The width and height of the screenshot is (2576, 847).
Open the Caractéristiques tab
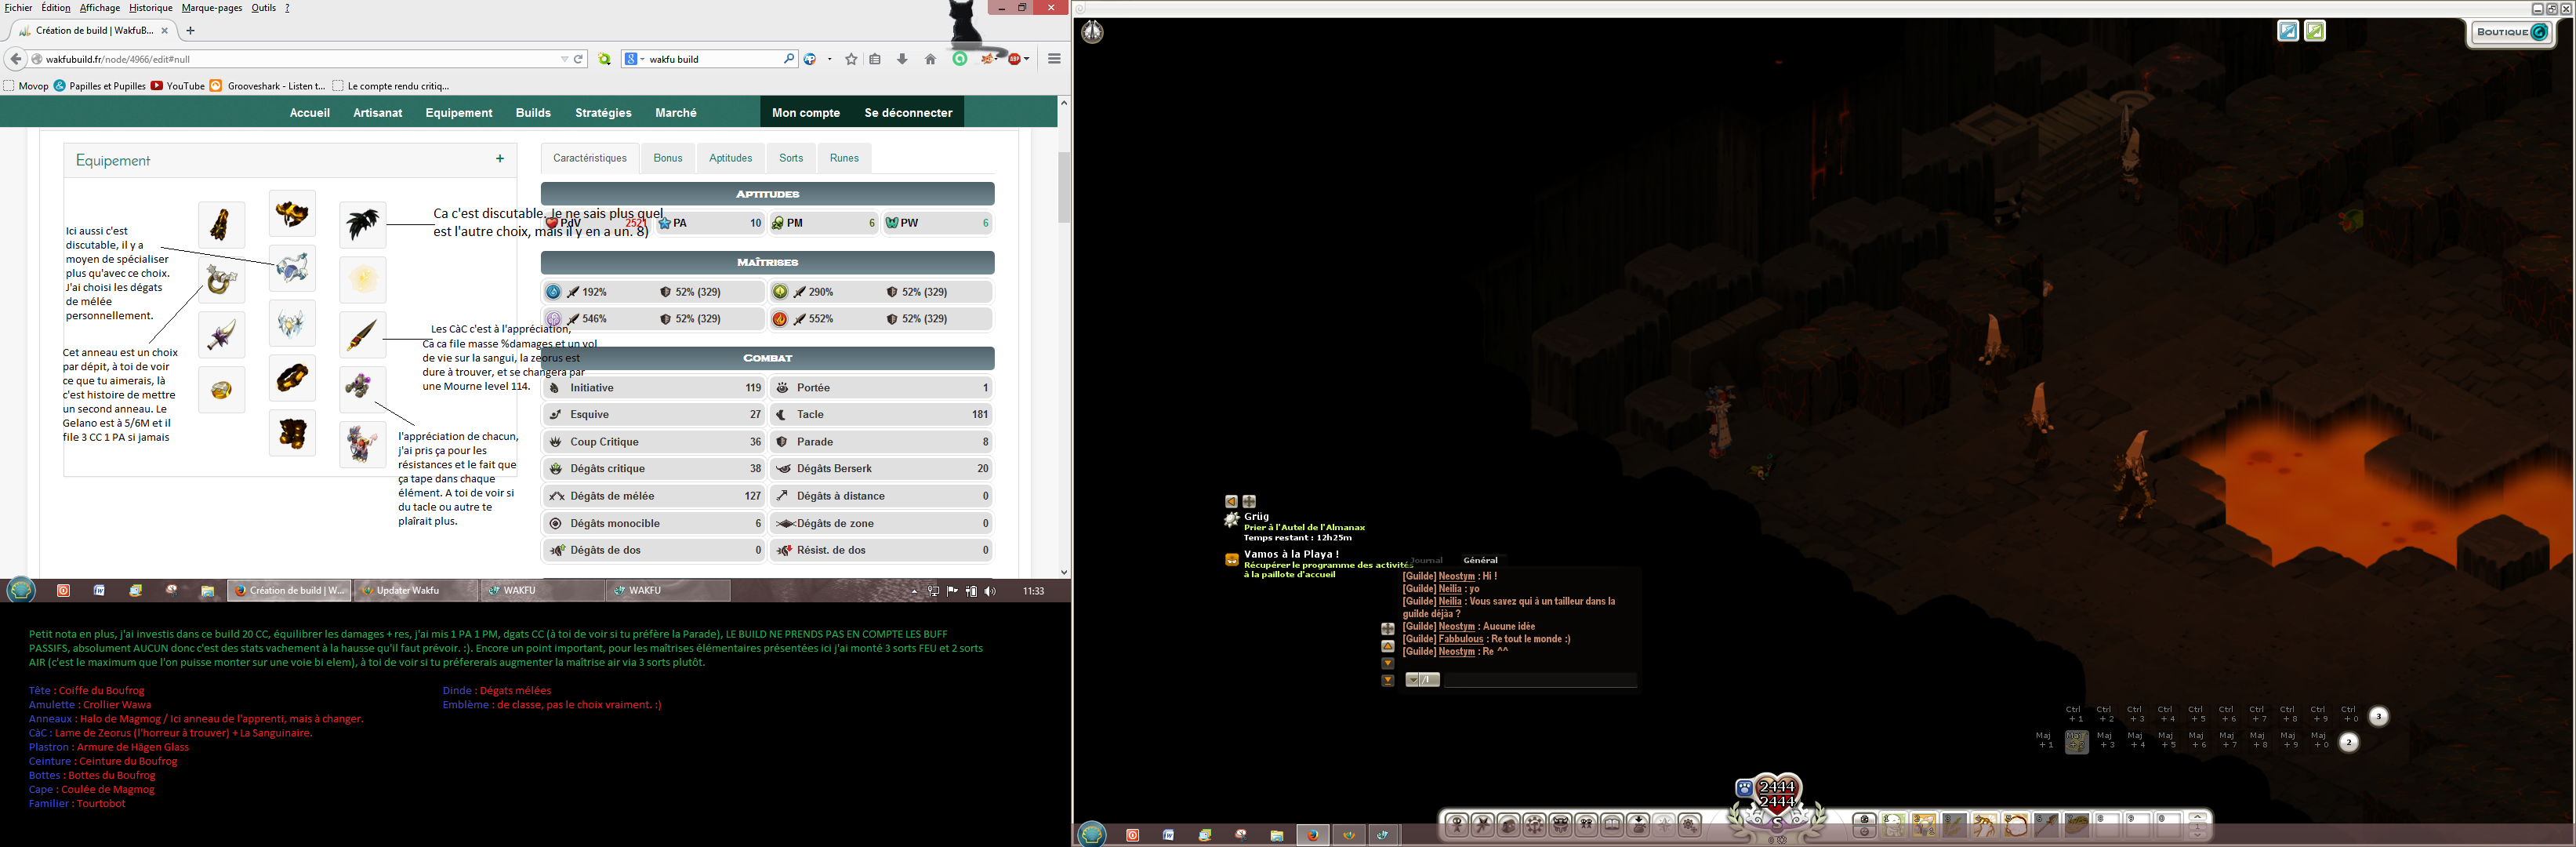[590, 158]
